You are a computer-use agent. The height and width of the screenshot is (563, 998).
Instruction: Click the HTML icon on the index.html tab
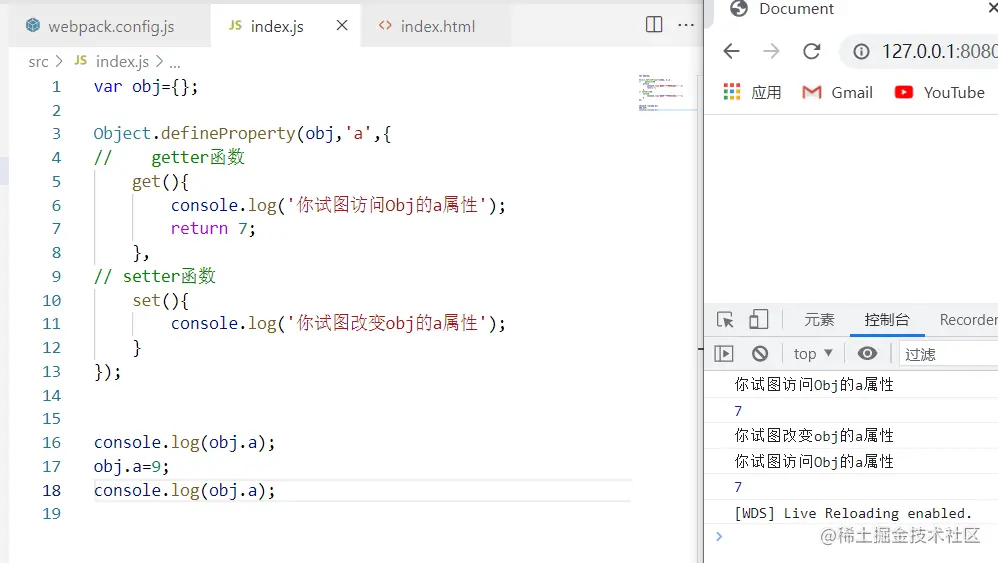pyautogui.click(x=385, y=25)
